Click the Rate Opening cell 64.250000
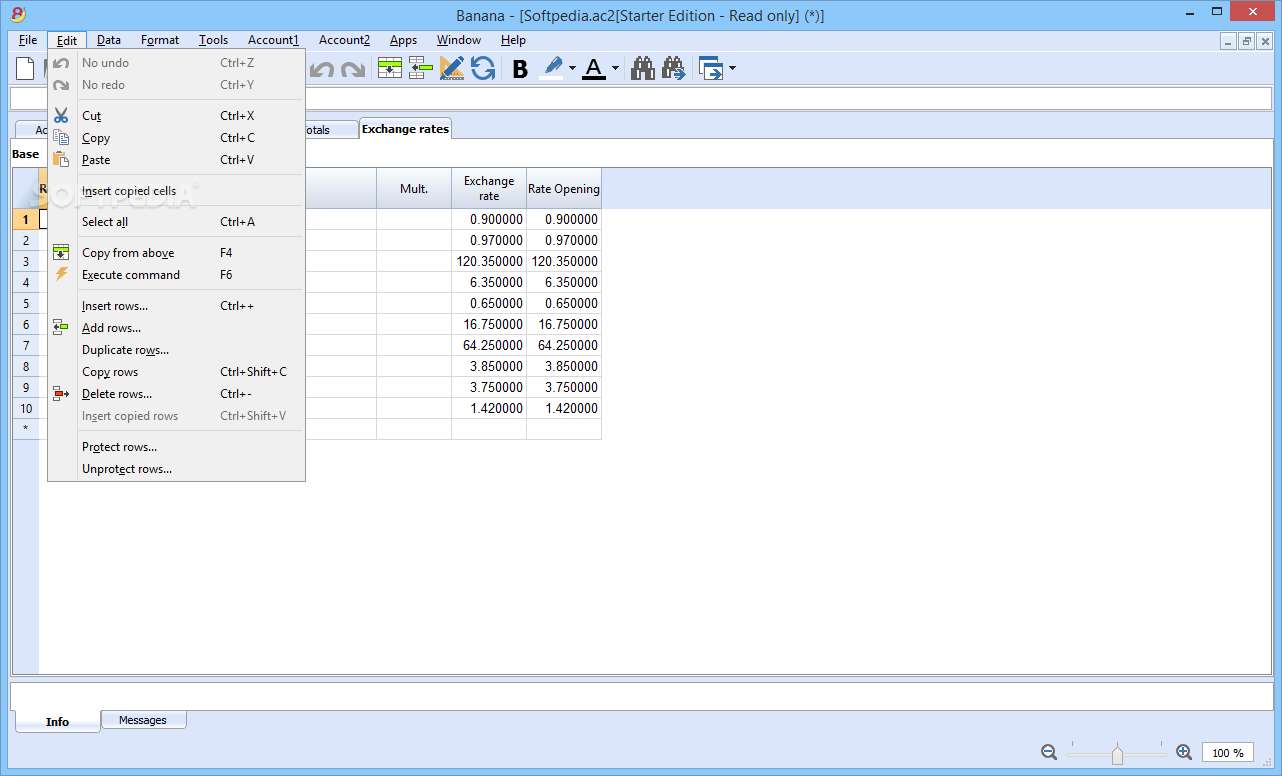 click(564, 345)
